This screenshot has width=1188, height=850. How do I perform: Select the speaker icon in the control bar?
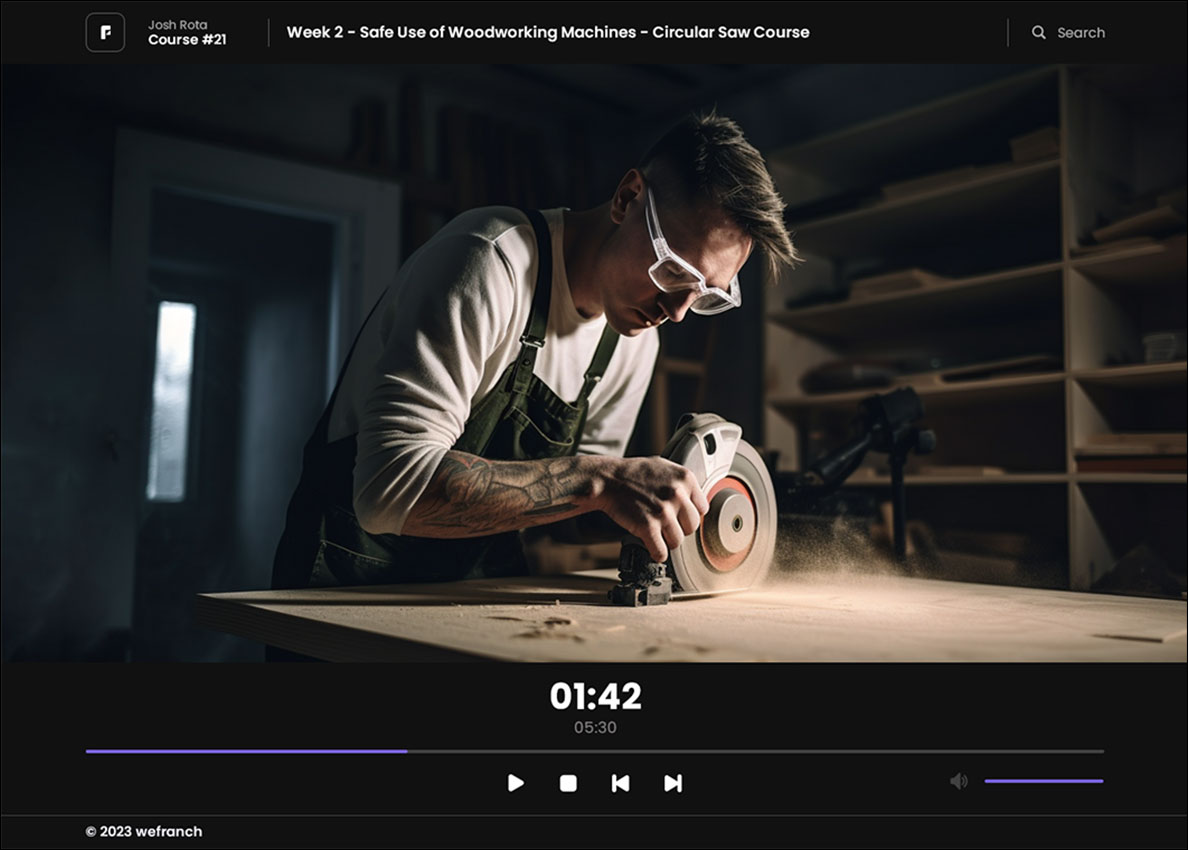click(x=958, y=779)
